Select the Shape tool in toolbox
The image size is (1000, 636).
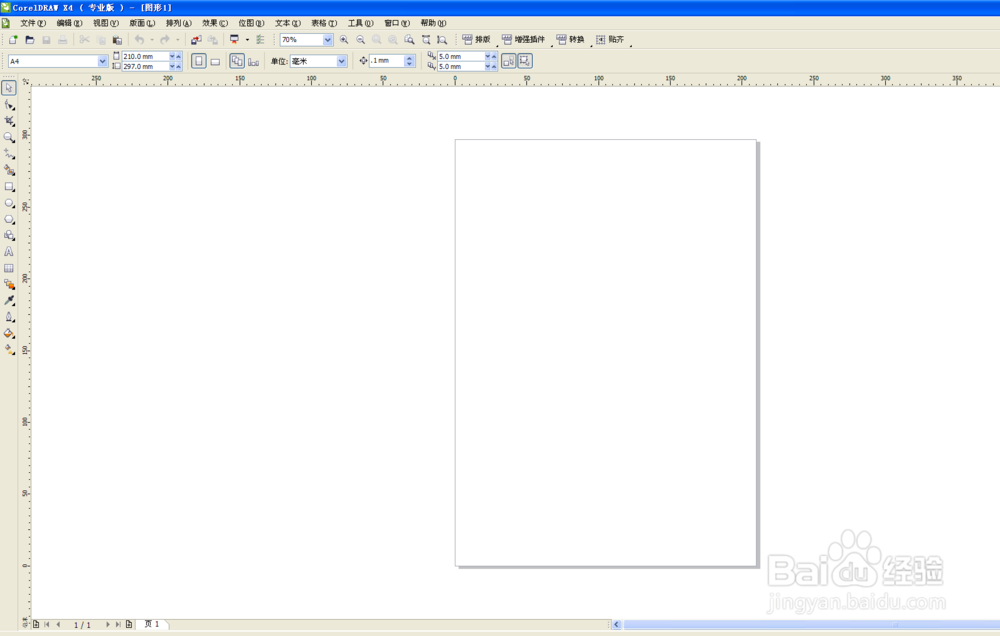(x=9, y=104)
